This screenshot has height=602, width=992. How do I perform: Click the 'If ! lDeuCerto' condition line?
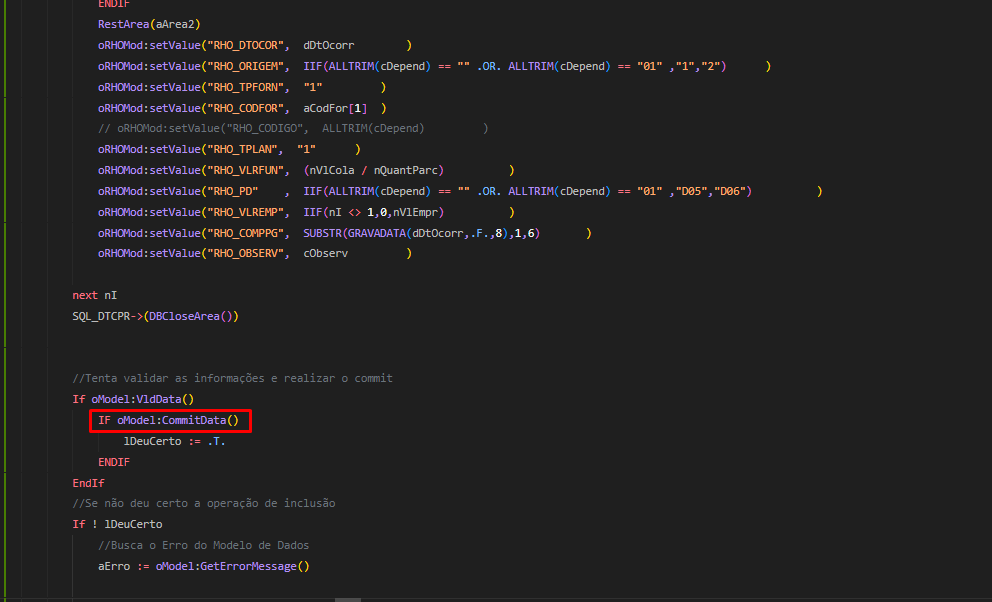[x=117, y=524]
